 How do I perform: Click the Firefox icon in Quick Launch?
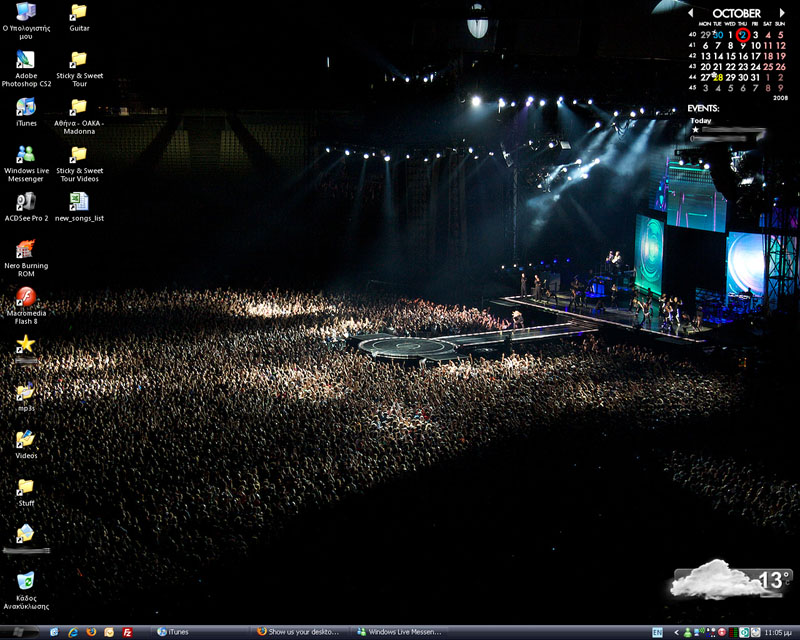pyautogui.click(x=91, y=632)
